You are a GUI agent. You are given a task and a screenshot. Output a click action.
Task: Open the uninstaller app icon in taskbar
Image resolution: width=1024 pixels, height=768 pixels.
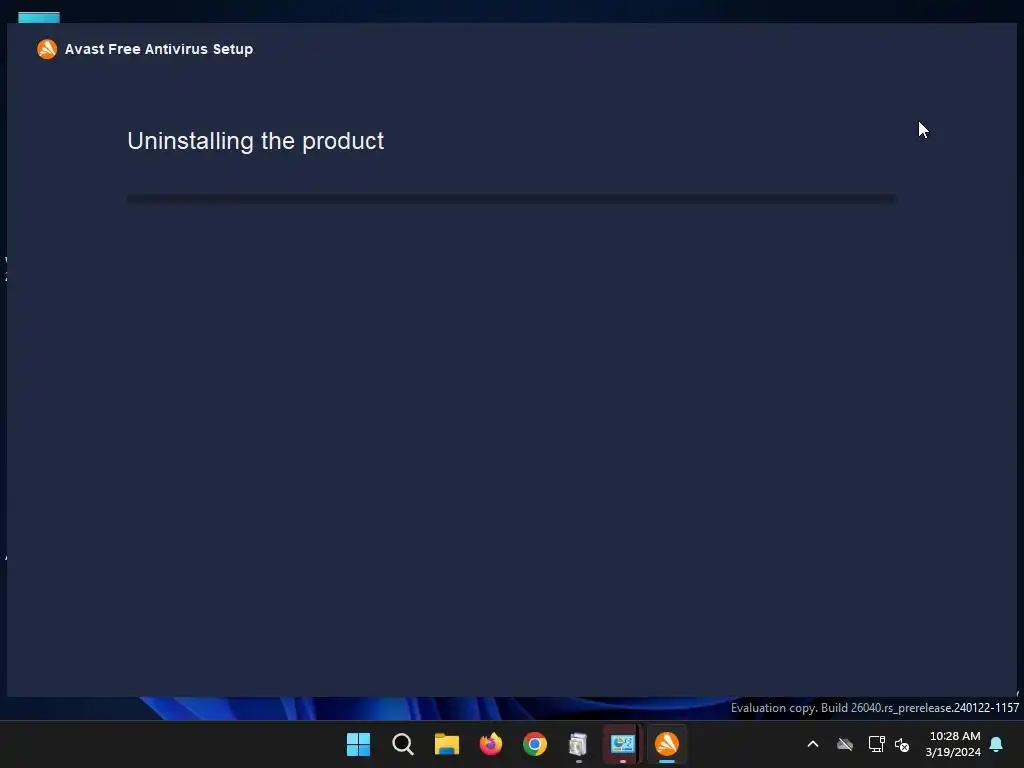578,744
